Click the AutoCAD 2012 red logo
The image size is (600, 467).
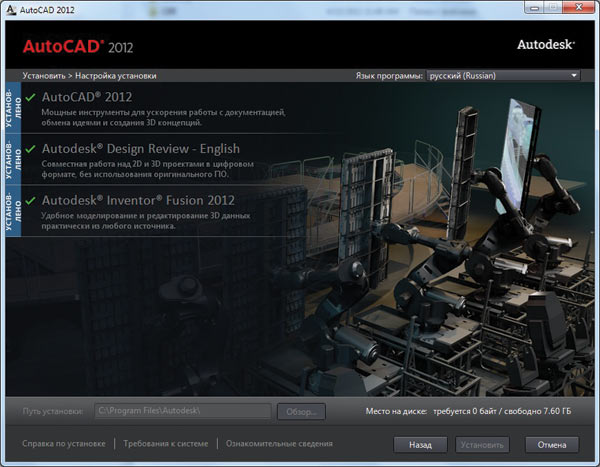pos(78,47)
